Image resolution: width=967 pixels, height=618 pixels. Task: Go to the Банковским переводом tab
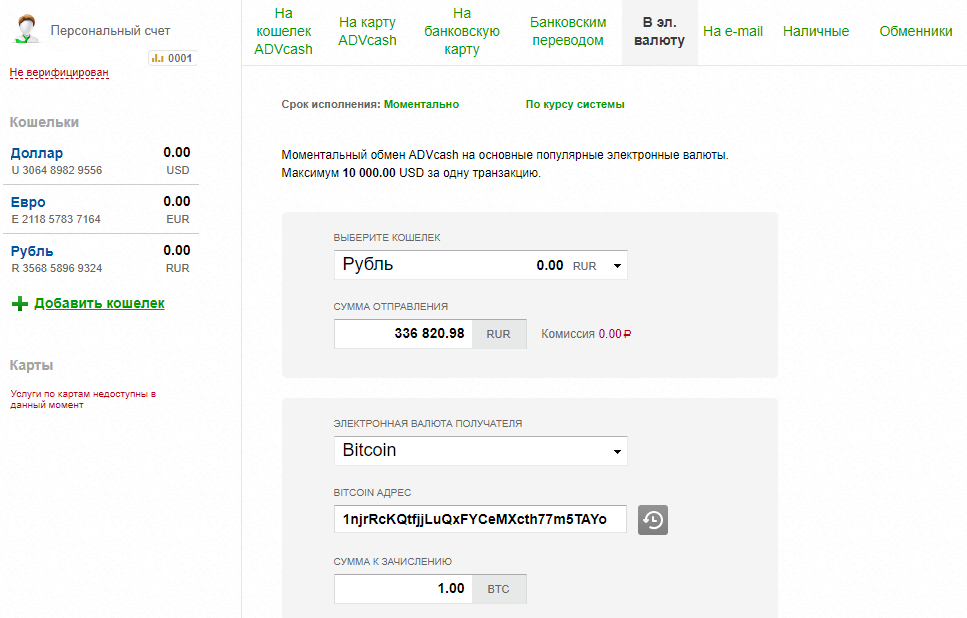click(568, 31)
